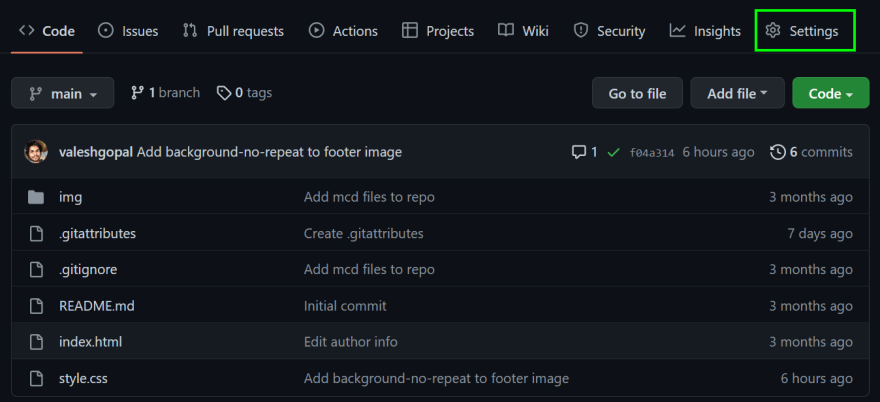This screenshot has height=402, width=880.
Task: Click the commit comment bubble icon
Action: (x=579, y=152)
